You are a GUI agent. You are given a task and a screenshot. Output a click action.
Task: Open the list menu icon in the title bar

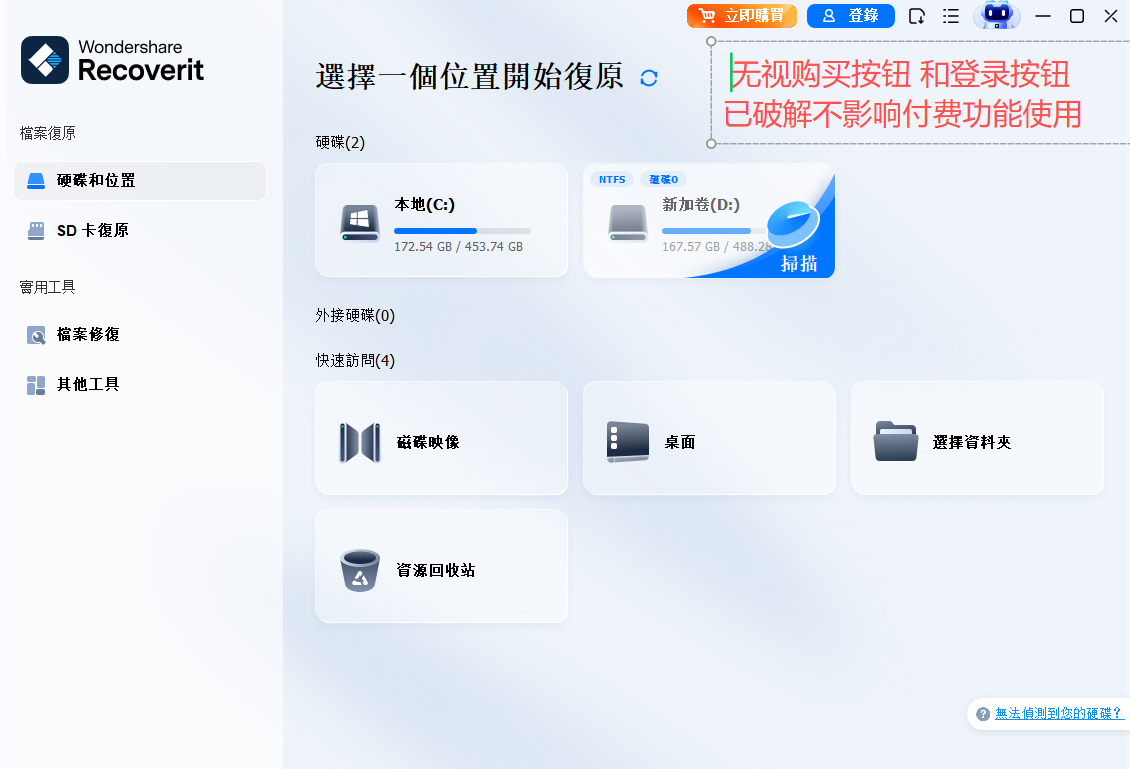coord(951,16)
